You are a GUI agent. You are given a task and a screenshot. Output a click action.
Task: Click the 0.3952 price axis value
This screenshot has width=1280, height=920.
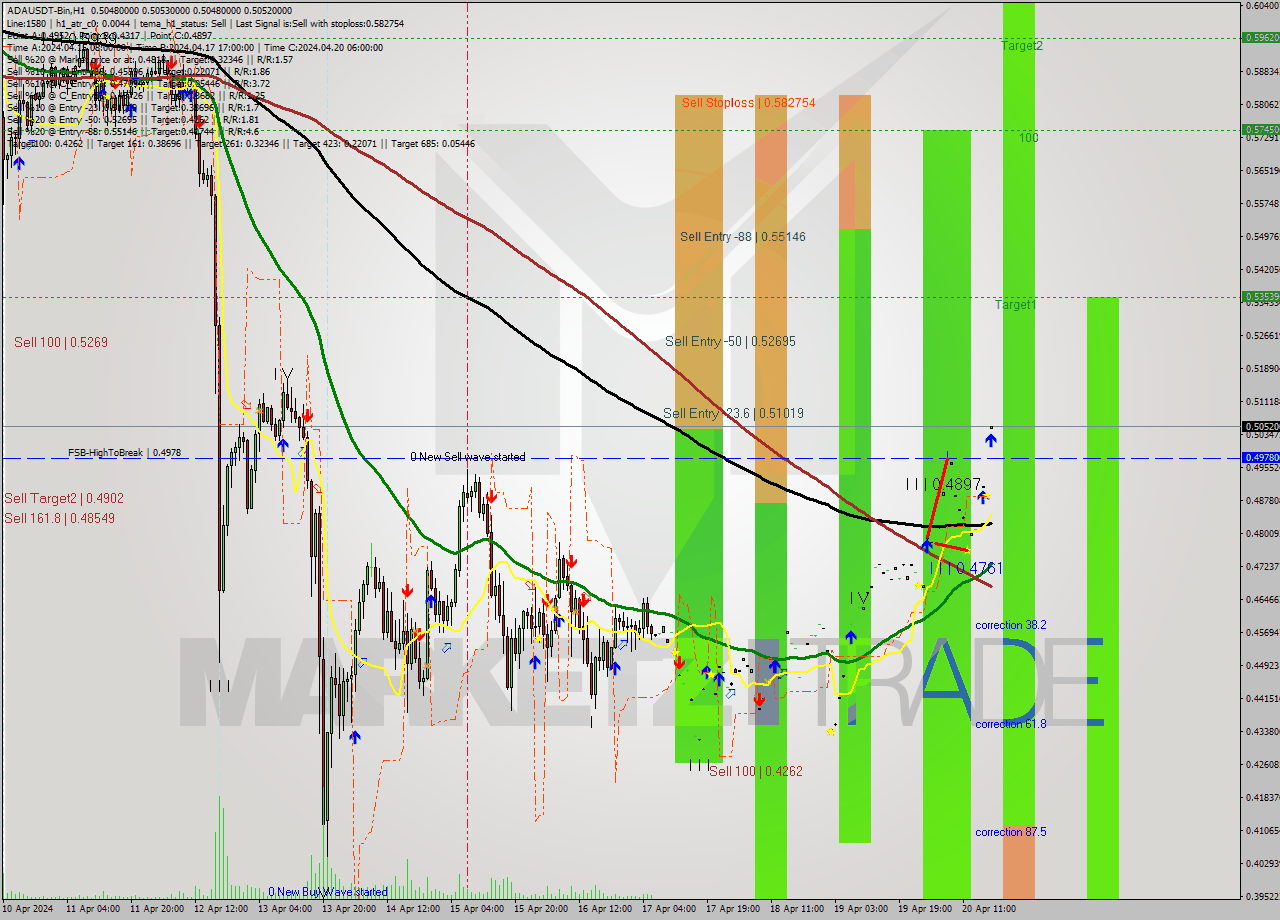[x=1262, y=896]
